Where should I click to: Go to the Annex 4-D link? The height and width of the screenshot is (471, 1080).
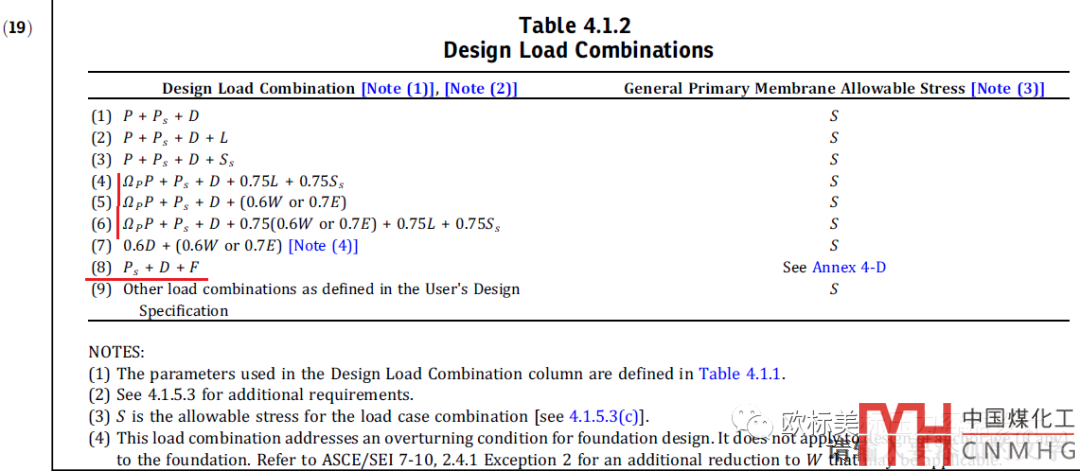pyautogui.click(x=849, y=268)
